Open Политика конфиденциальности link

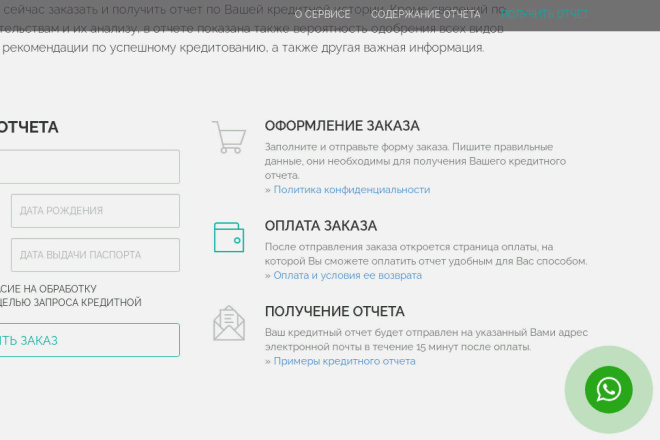coord(352,189)
